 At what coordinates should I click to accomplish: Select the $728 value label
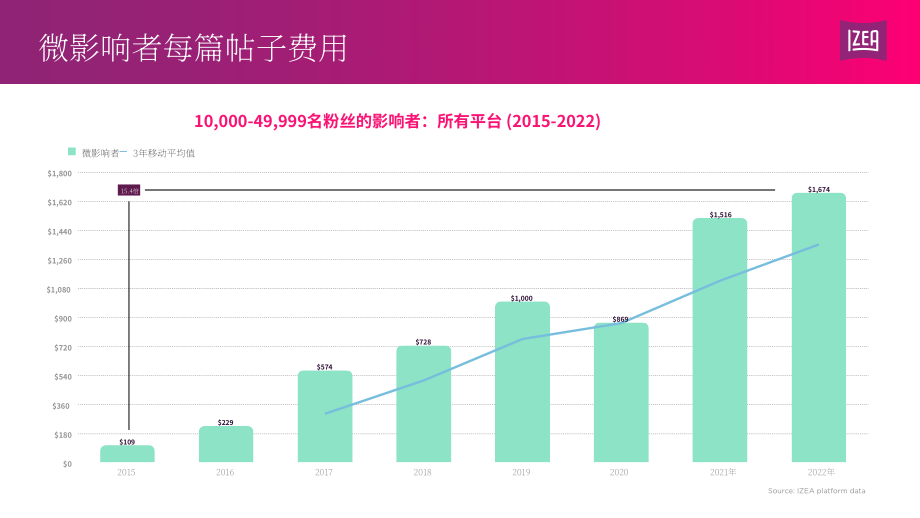(423, 342)
